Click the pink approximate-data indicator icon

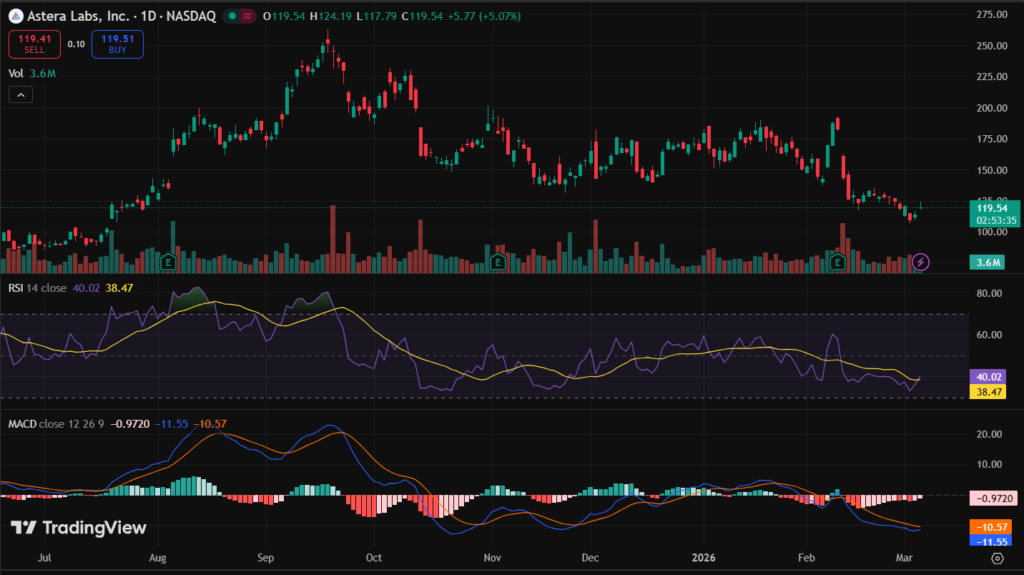246,16
